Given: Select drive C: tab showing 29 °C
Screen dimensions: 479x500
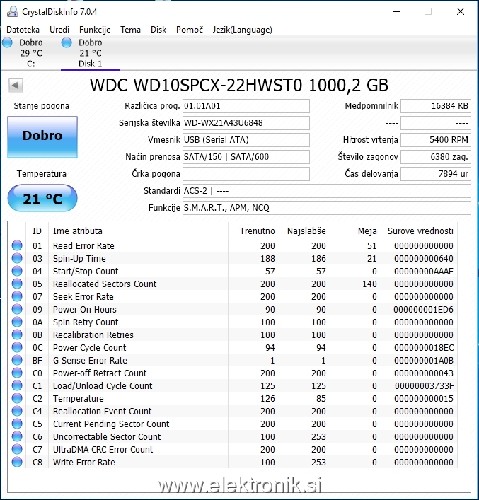Looking at the screenshot, I should (31, 53).
